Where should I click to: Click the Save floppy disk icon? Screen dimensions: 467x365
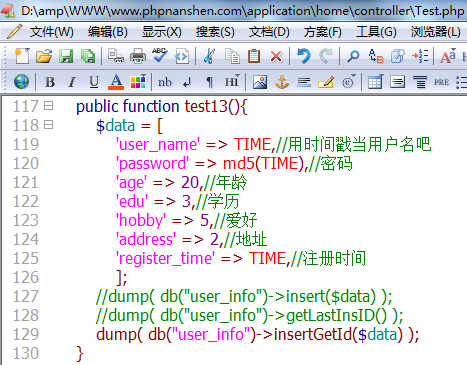tap(66, 56)
